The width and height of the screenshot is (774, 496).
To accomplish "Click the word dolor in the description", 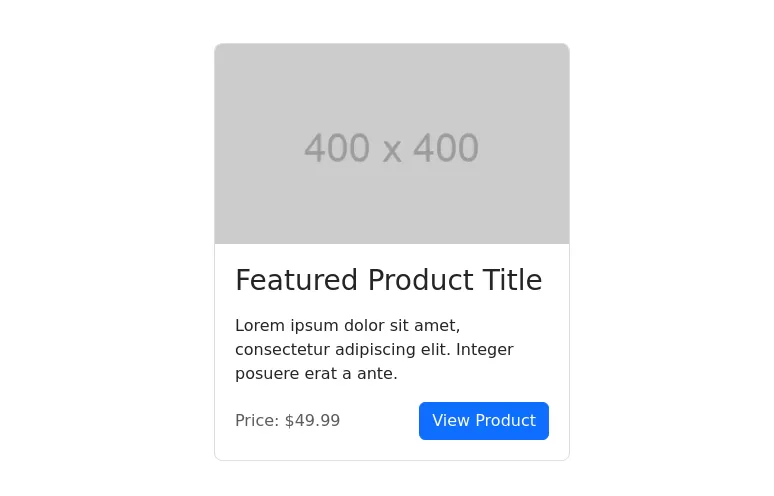I will coord(363,326).
